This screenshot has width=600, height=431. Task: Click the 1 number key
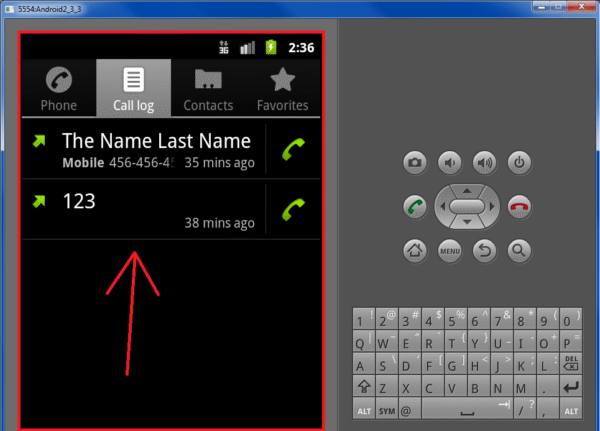coord(364,318)
